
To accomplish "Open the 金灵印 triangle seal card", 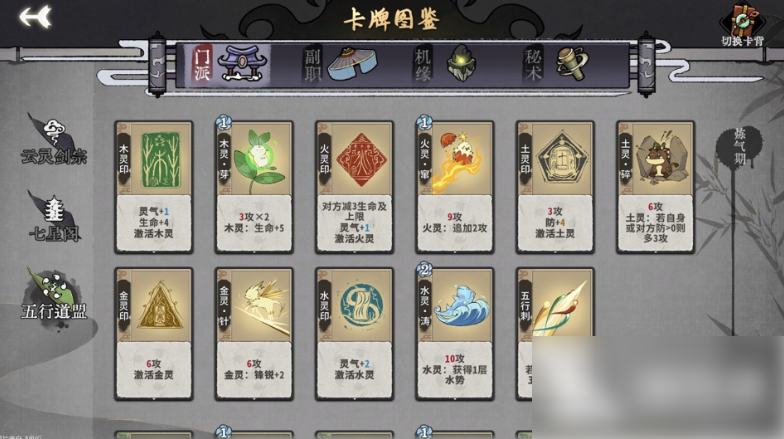I will click(154, 334).
